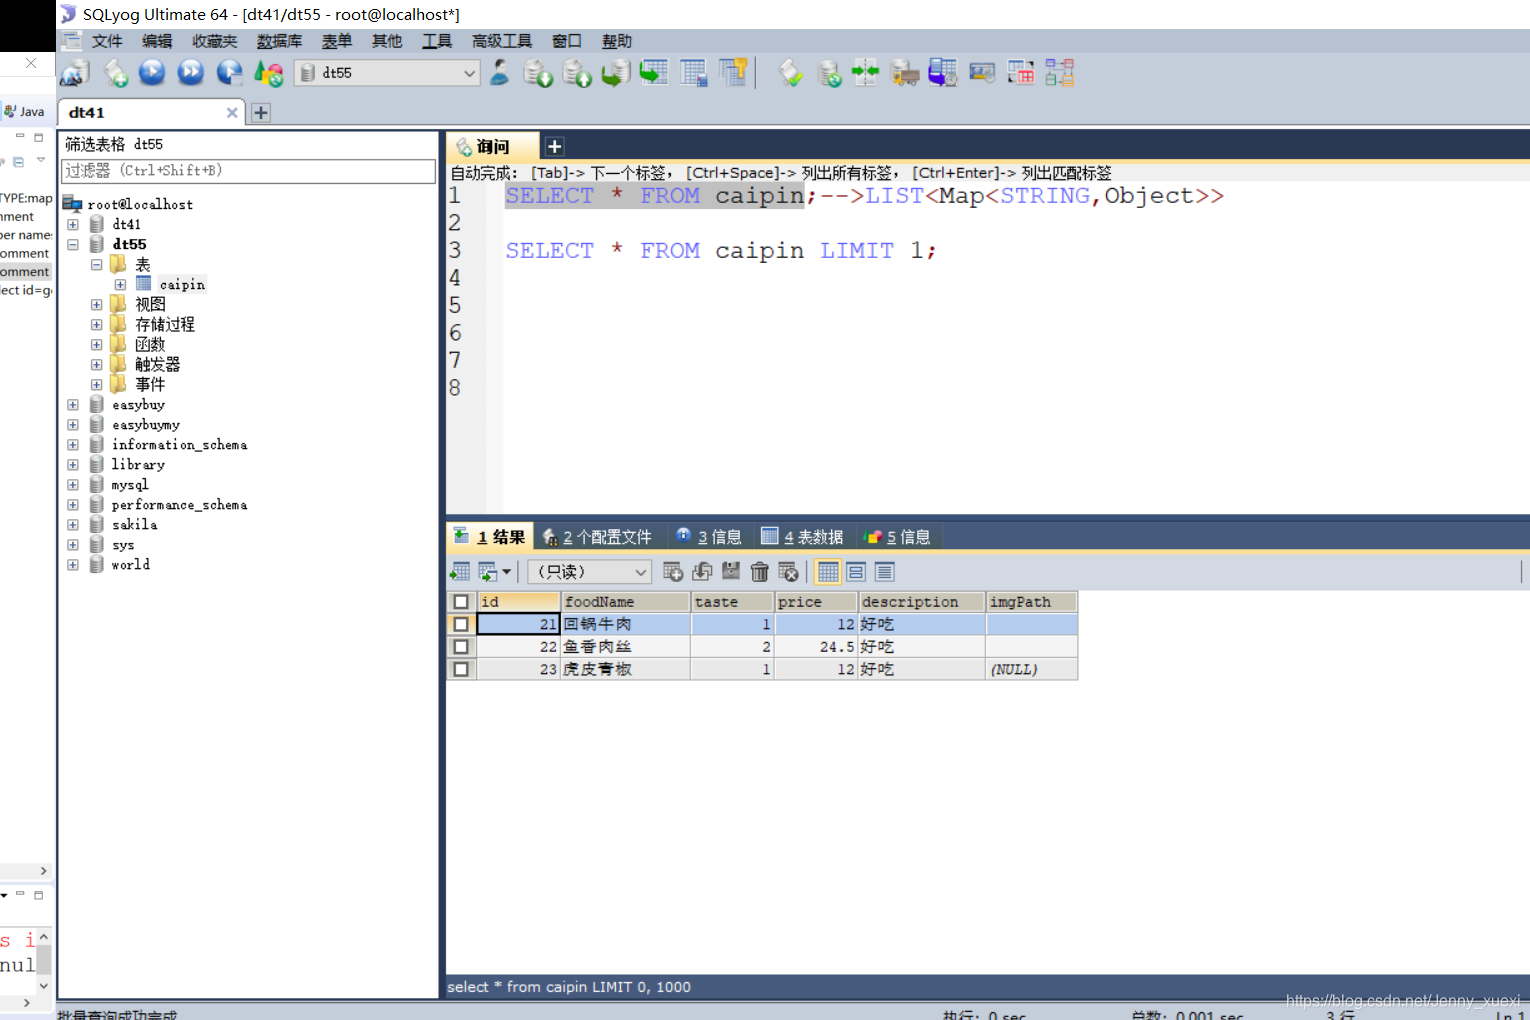Switch to the 2 个配置文件 tab
Screen dimensions: 1530x1020
pyautogui.click(x=597, y=537)
